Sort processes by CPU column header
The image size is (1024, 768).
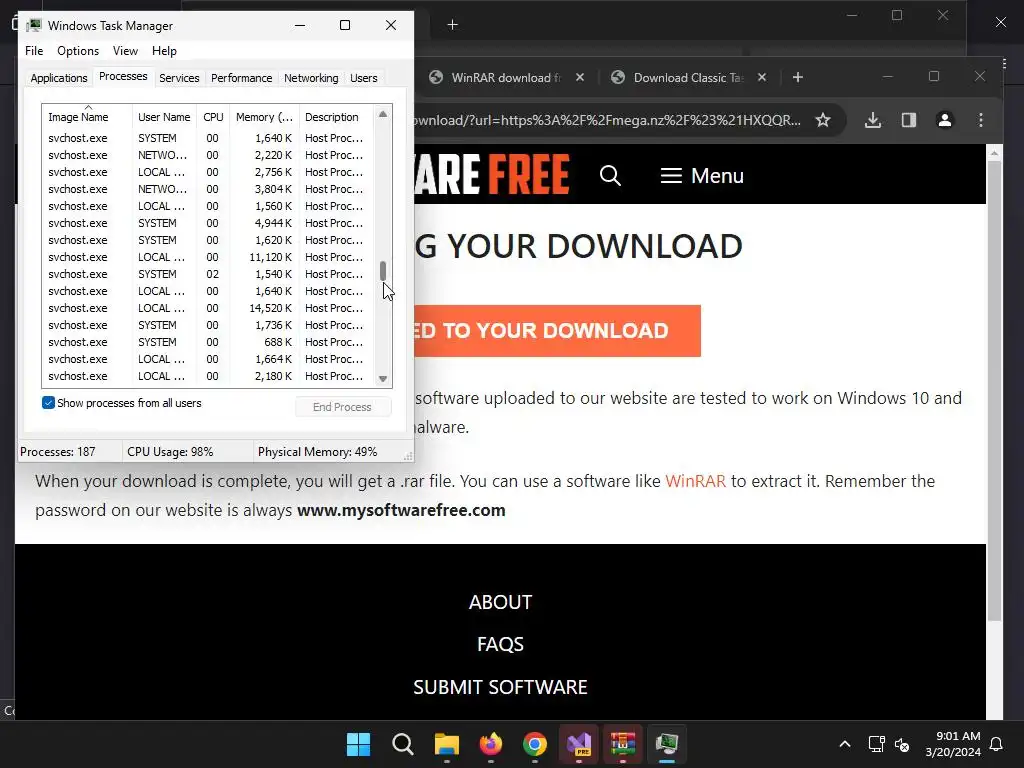(x=213, y=117)
